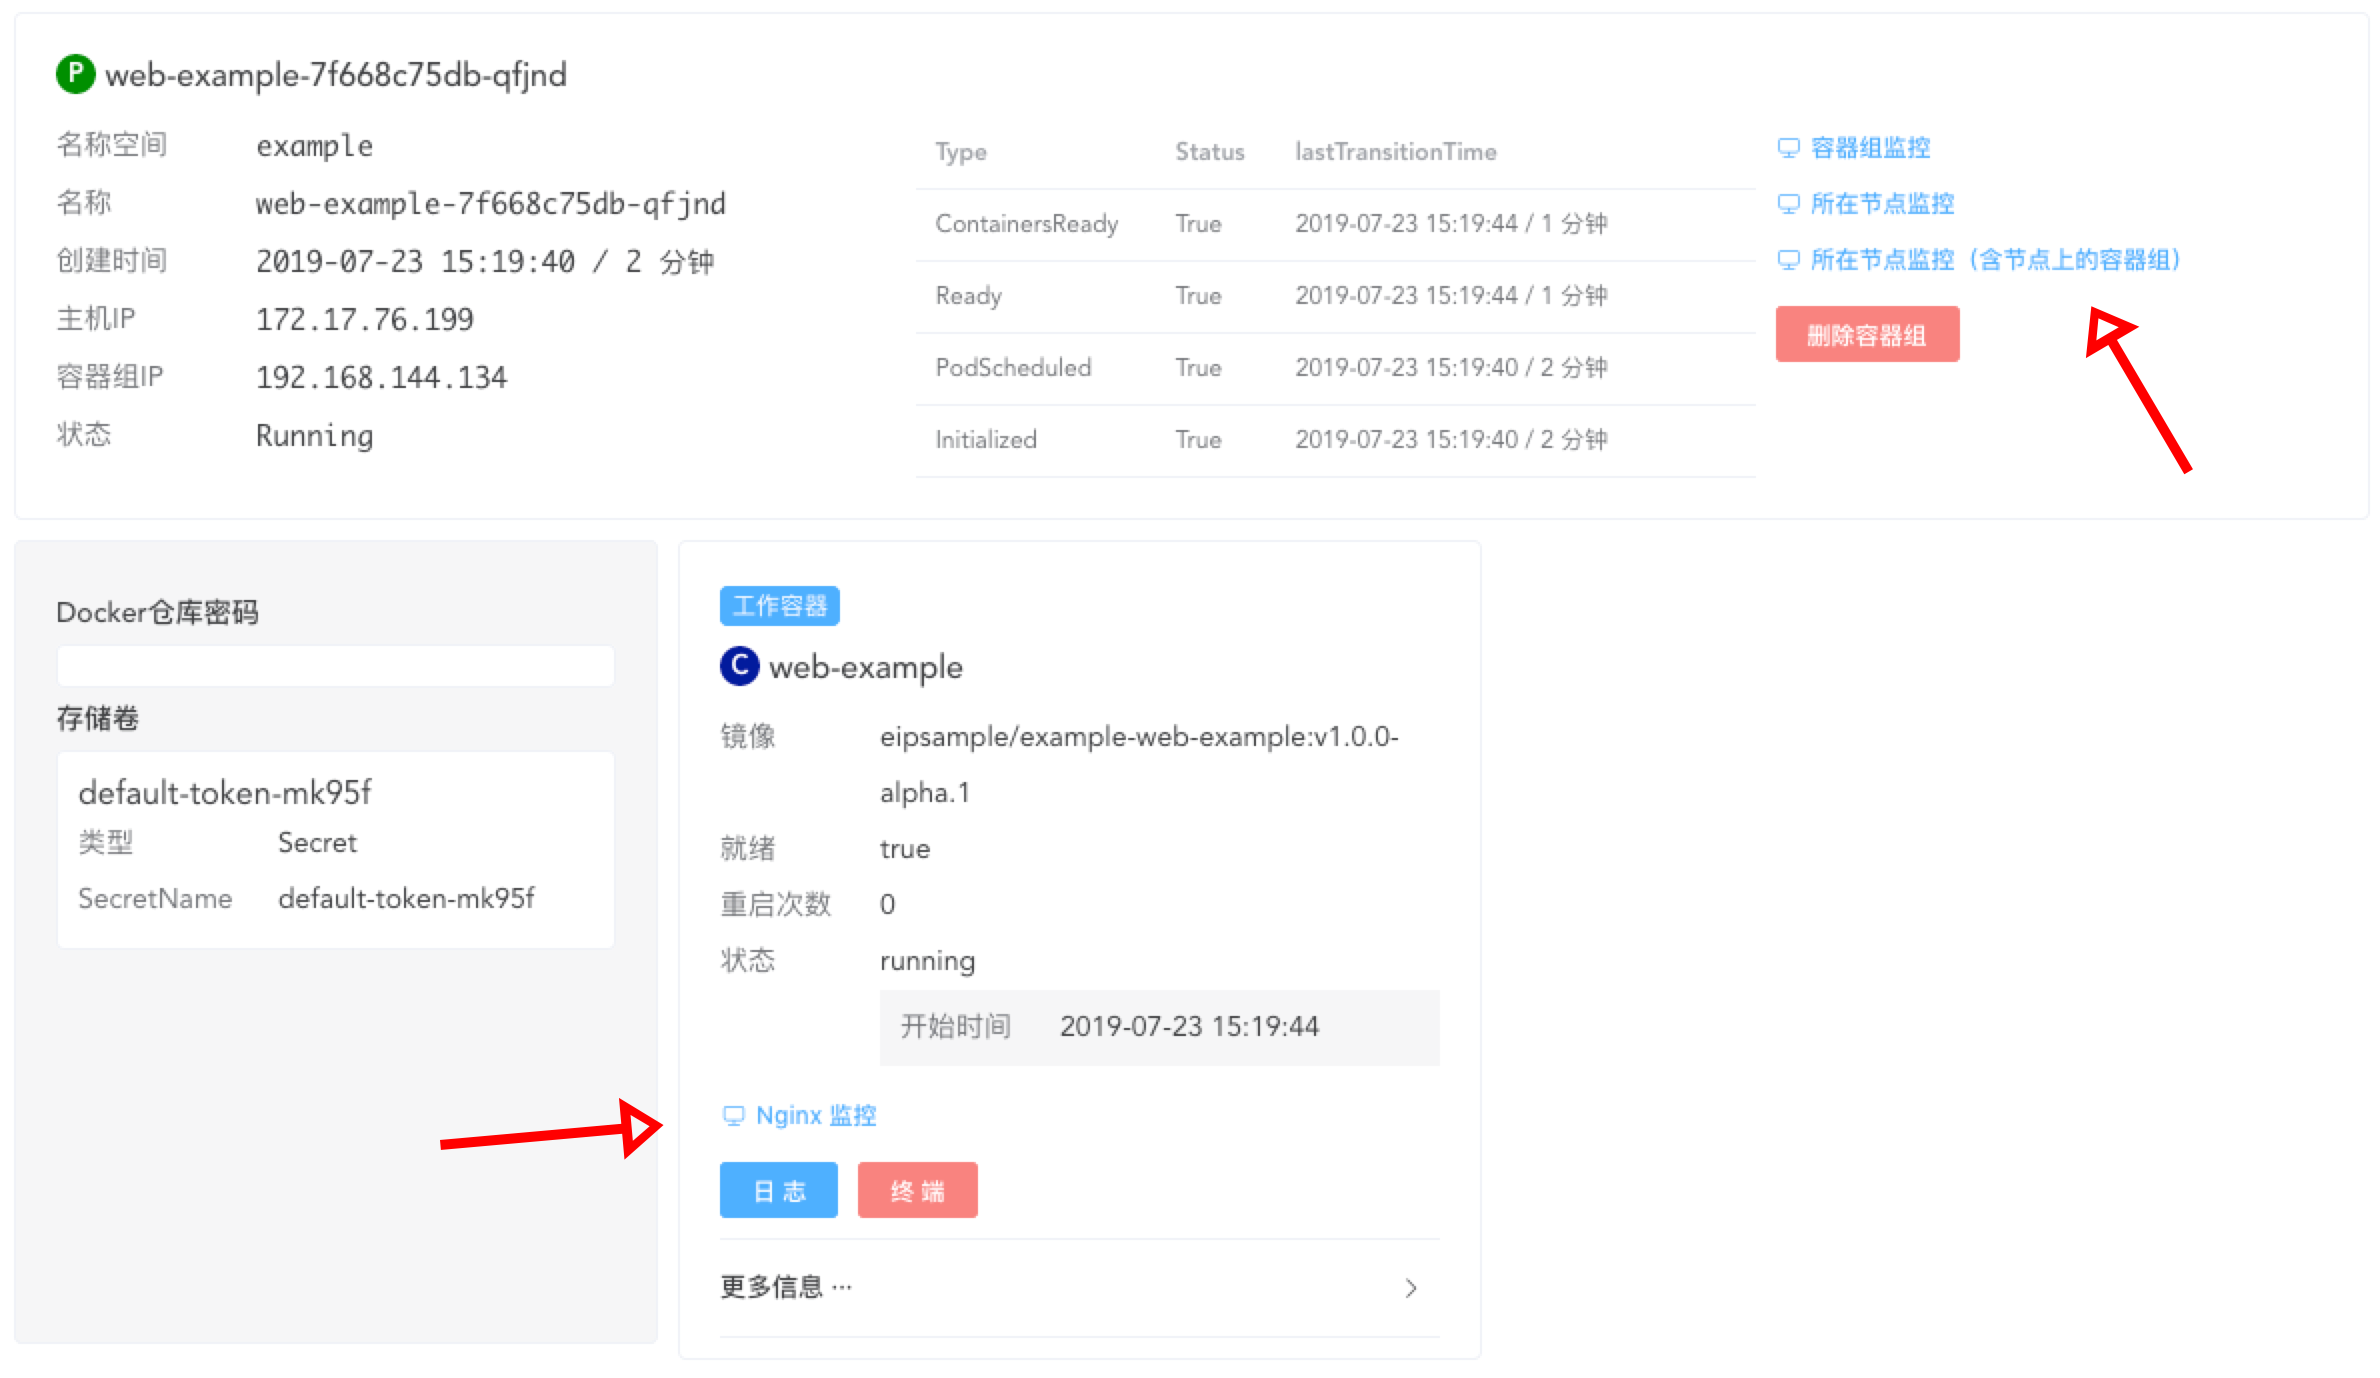Viewport: 2380px width, 1378px height.
Task: Click the blue C container icon
Action: [739, 666]
